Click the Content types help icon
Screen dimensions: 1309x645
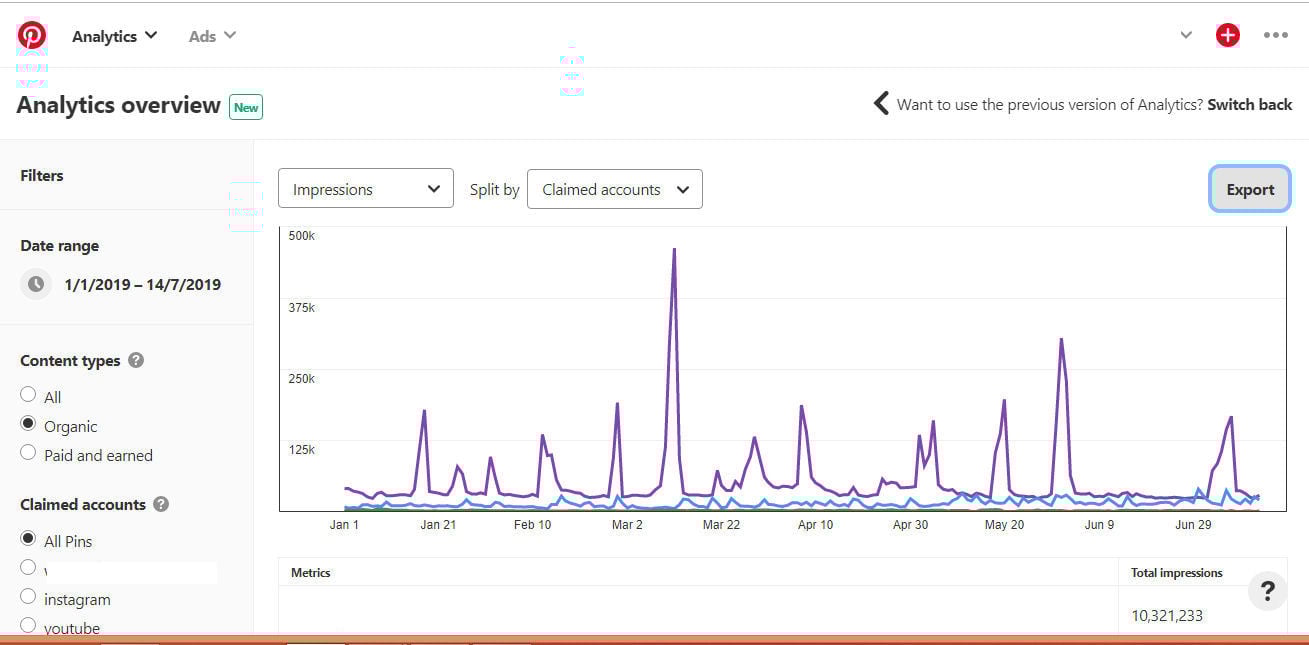click(136, 360)
